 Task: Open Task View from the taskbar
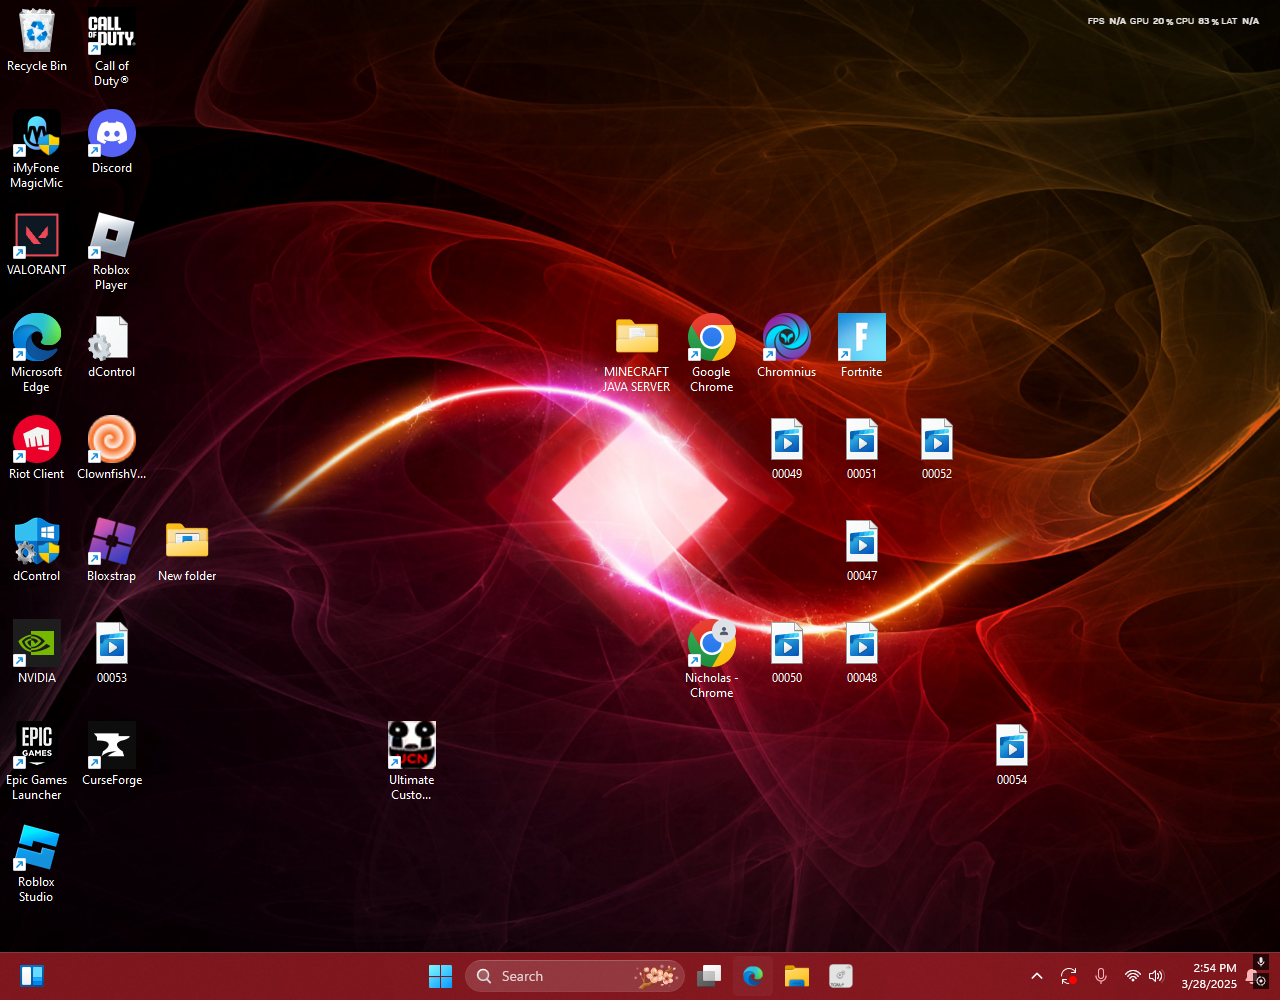click(x=709, y=976)
